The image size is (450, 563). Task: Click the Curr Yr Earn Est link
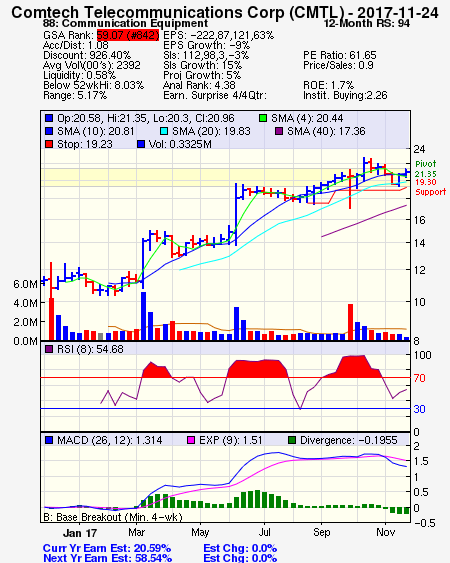pyautogui.click(x=107, y=548)
